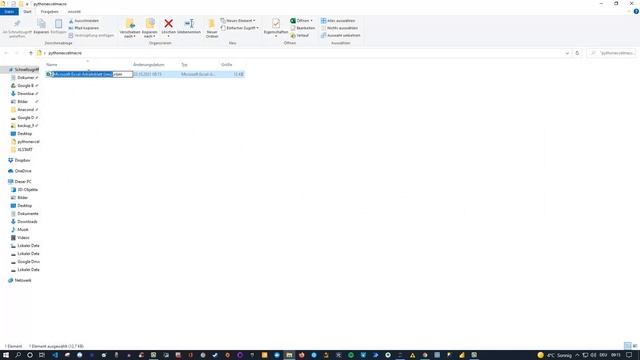
Task: Click Verlauf history icon
Action: [x=300, y=35]
